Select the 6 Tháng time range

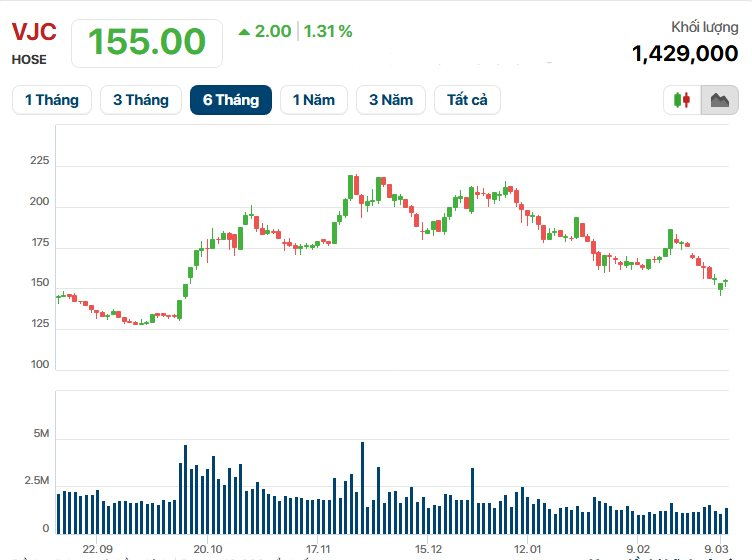click(231, 100)
